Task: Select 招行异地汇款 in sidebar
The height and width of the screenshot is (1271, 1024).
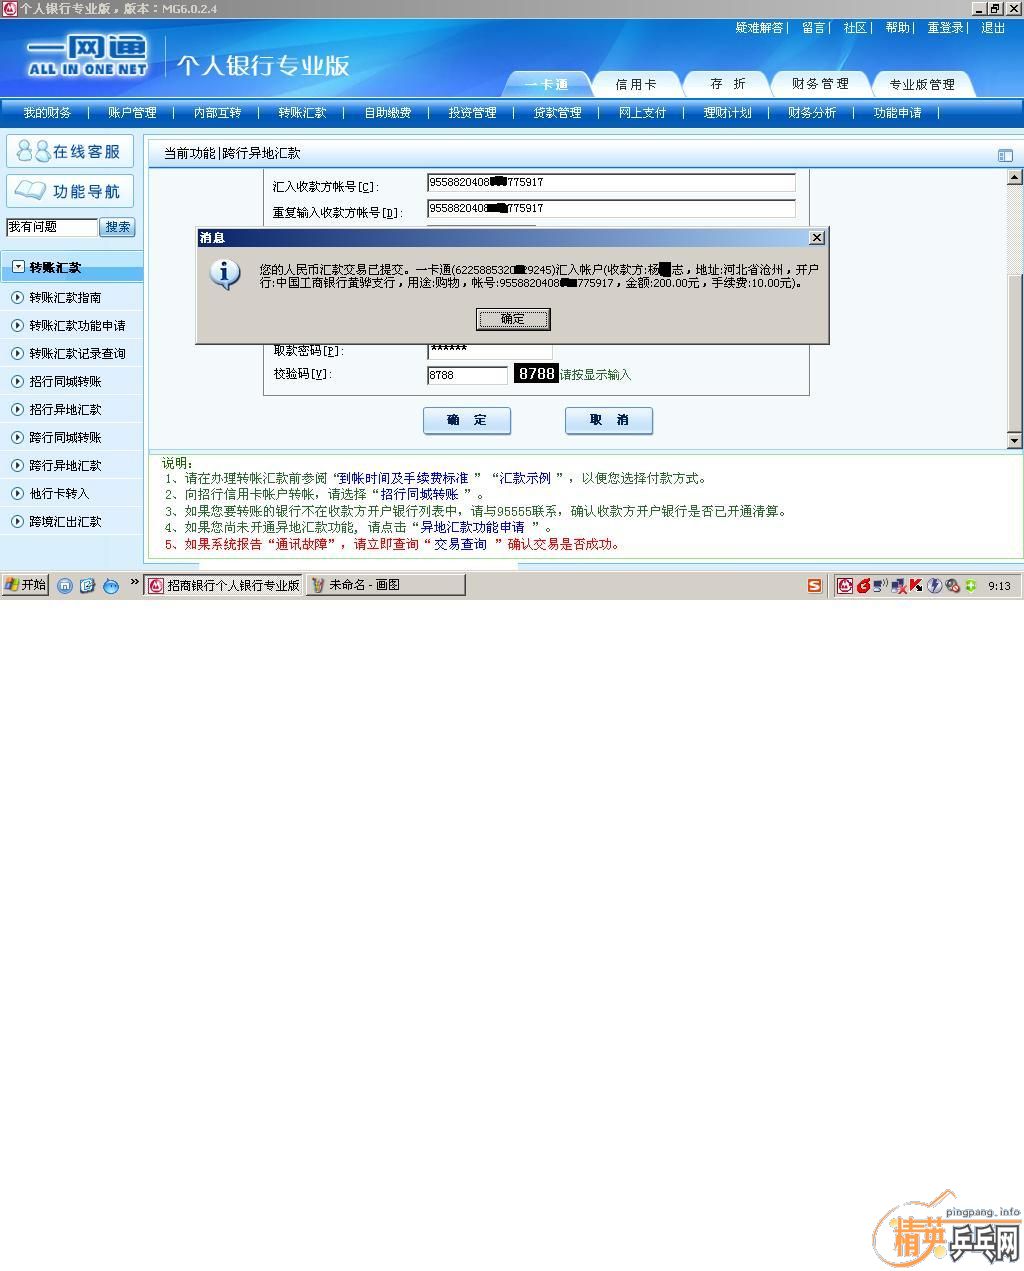Action: click(65, 409)
